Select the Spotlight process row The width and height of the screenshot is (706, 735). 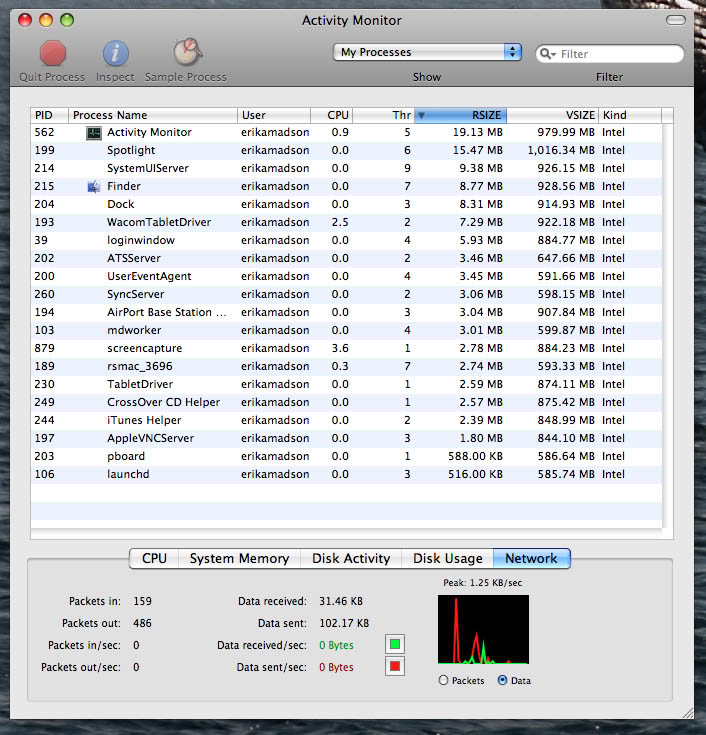pos(346,150)
